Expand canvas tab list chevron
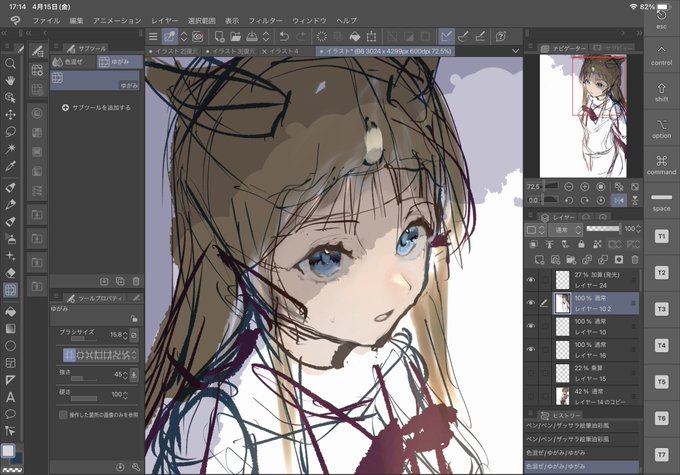 [x=515, y=51]
